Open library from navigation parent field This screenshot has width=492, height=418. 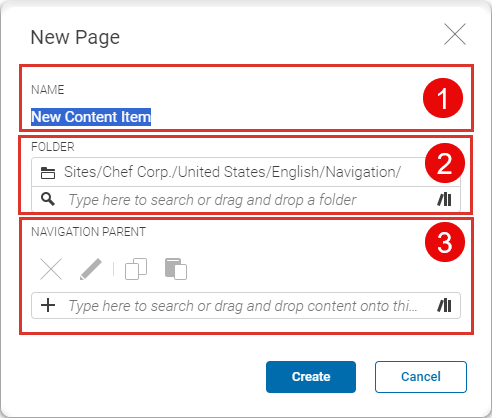(444, 305)
